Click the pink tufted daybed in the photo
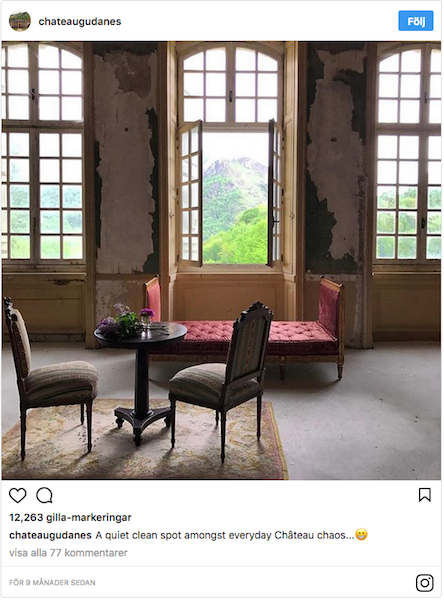 [245, 329]
